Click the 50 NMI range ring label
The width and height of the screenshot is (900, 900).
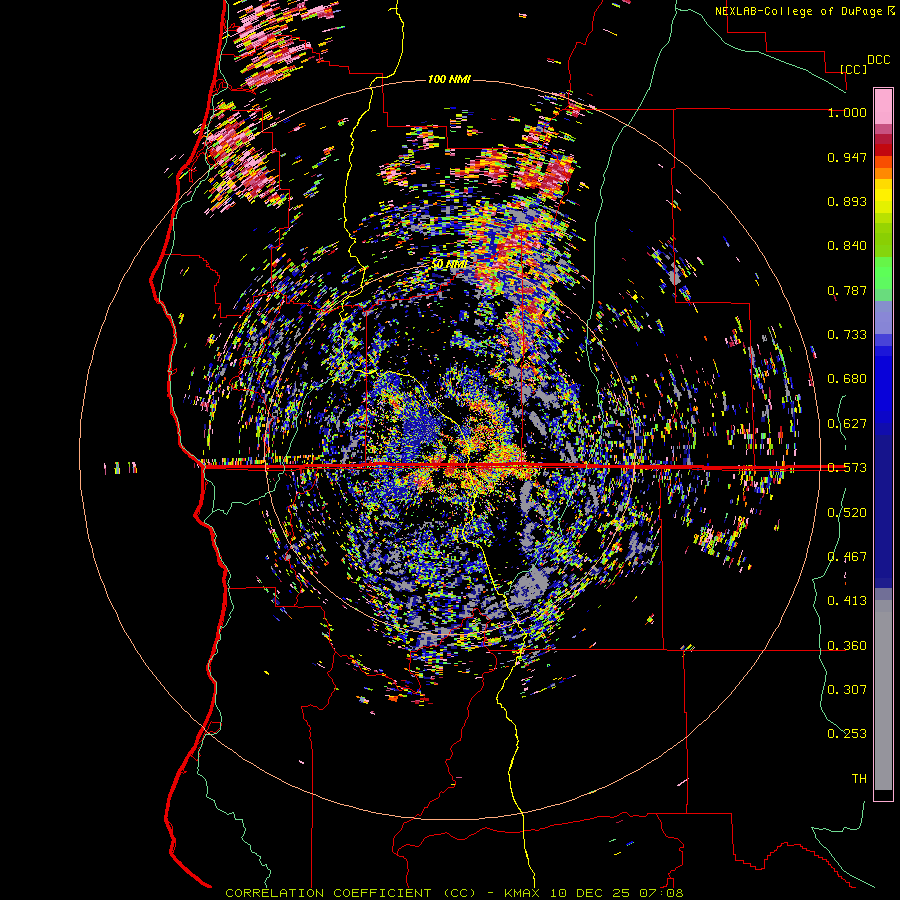point(449,264)
